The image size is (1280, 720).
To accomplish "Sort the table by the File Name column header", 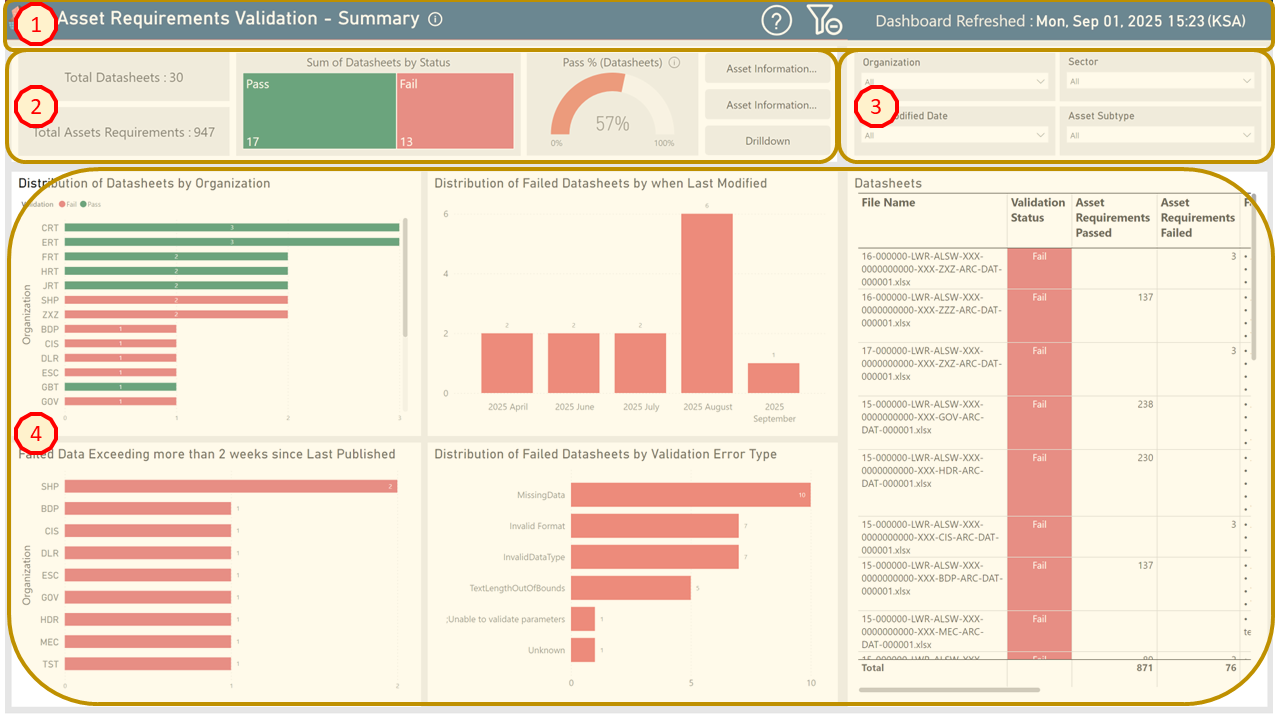I will point(888,203).
